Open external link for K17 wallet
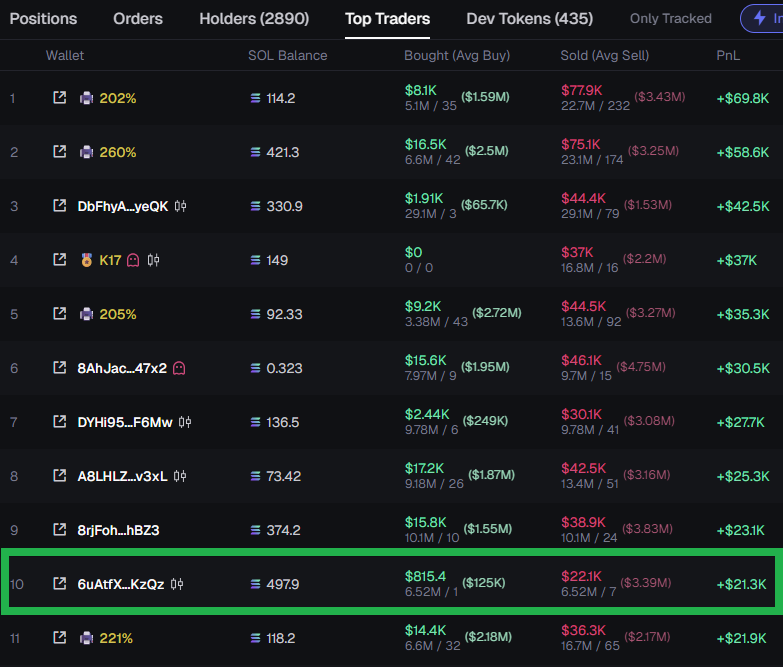This screenshot has width=783, height=667. click(59, 259)
